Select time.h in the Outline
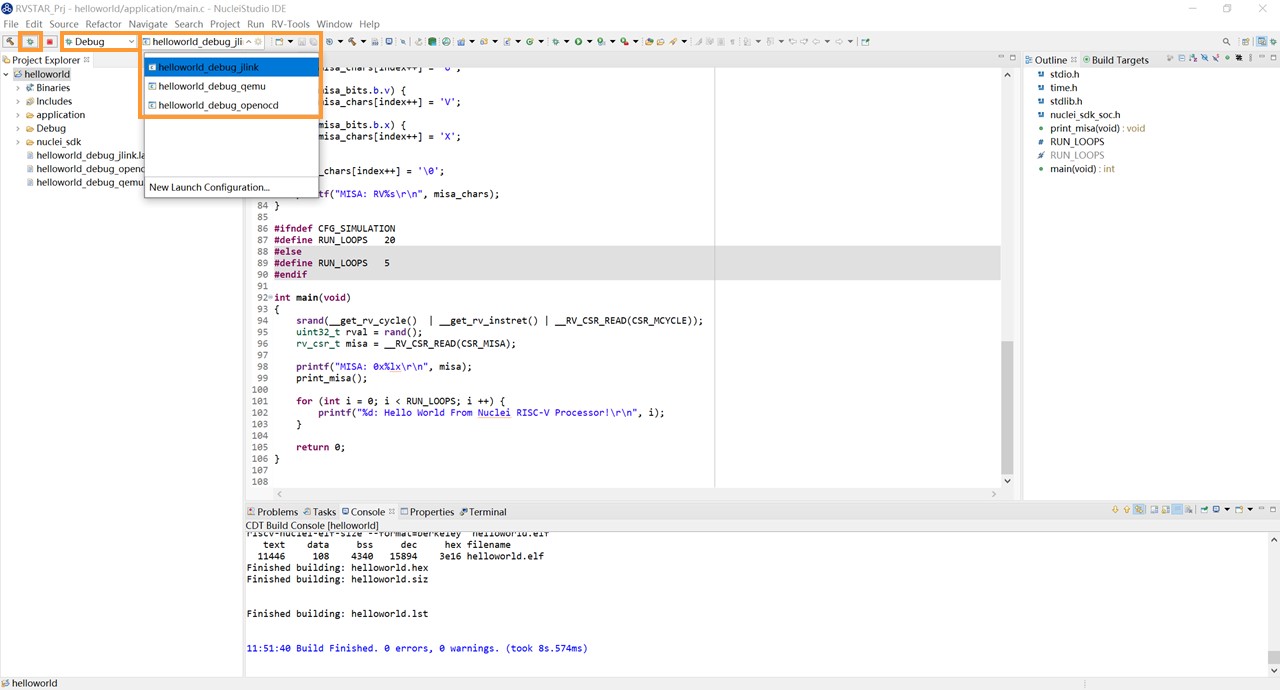The image size is (1280, 690). pyautogui.click(x=1063, y=88)
